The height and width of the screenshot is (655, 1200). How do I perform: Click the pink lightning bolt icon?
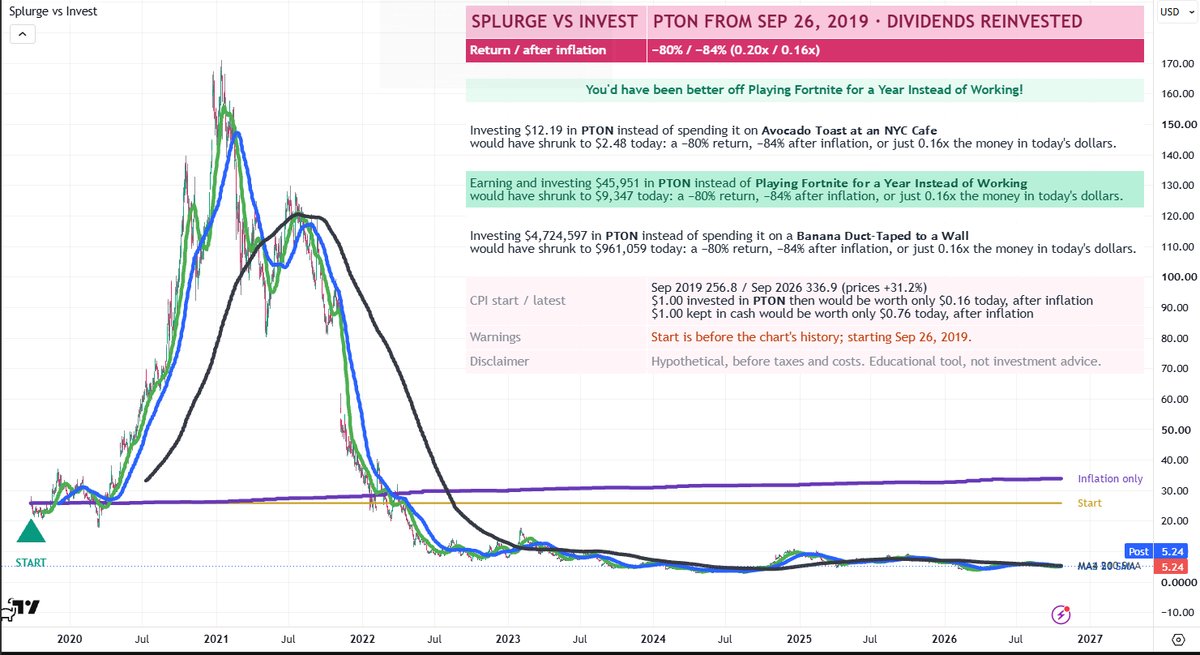point(1061,613)
